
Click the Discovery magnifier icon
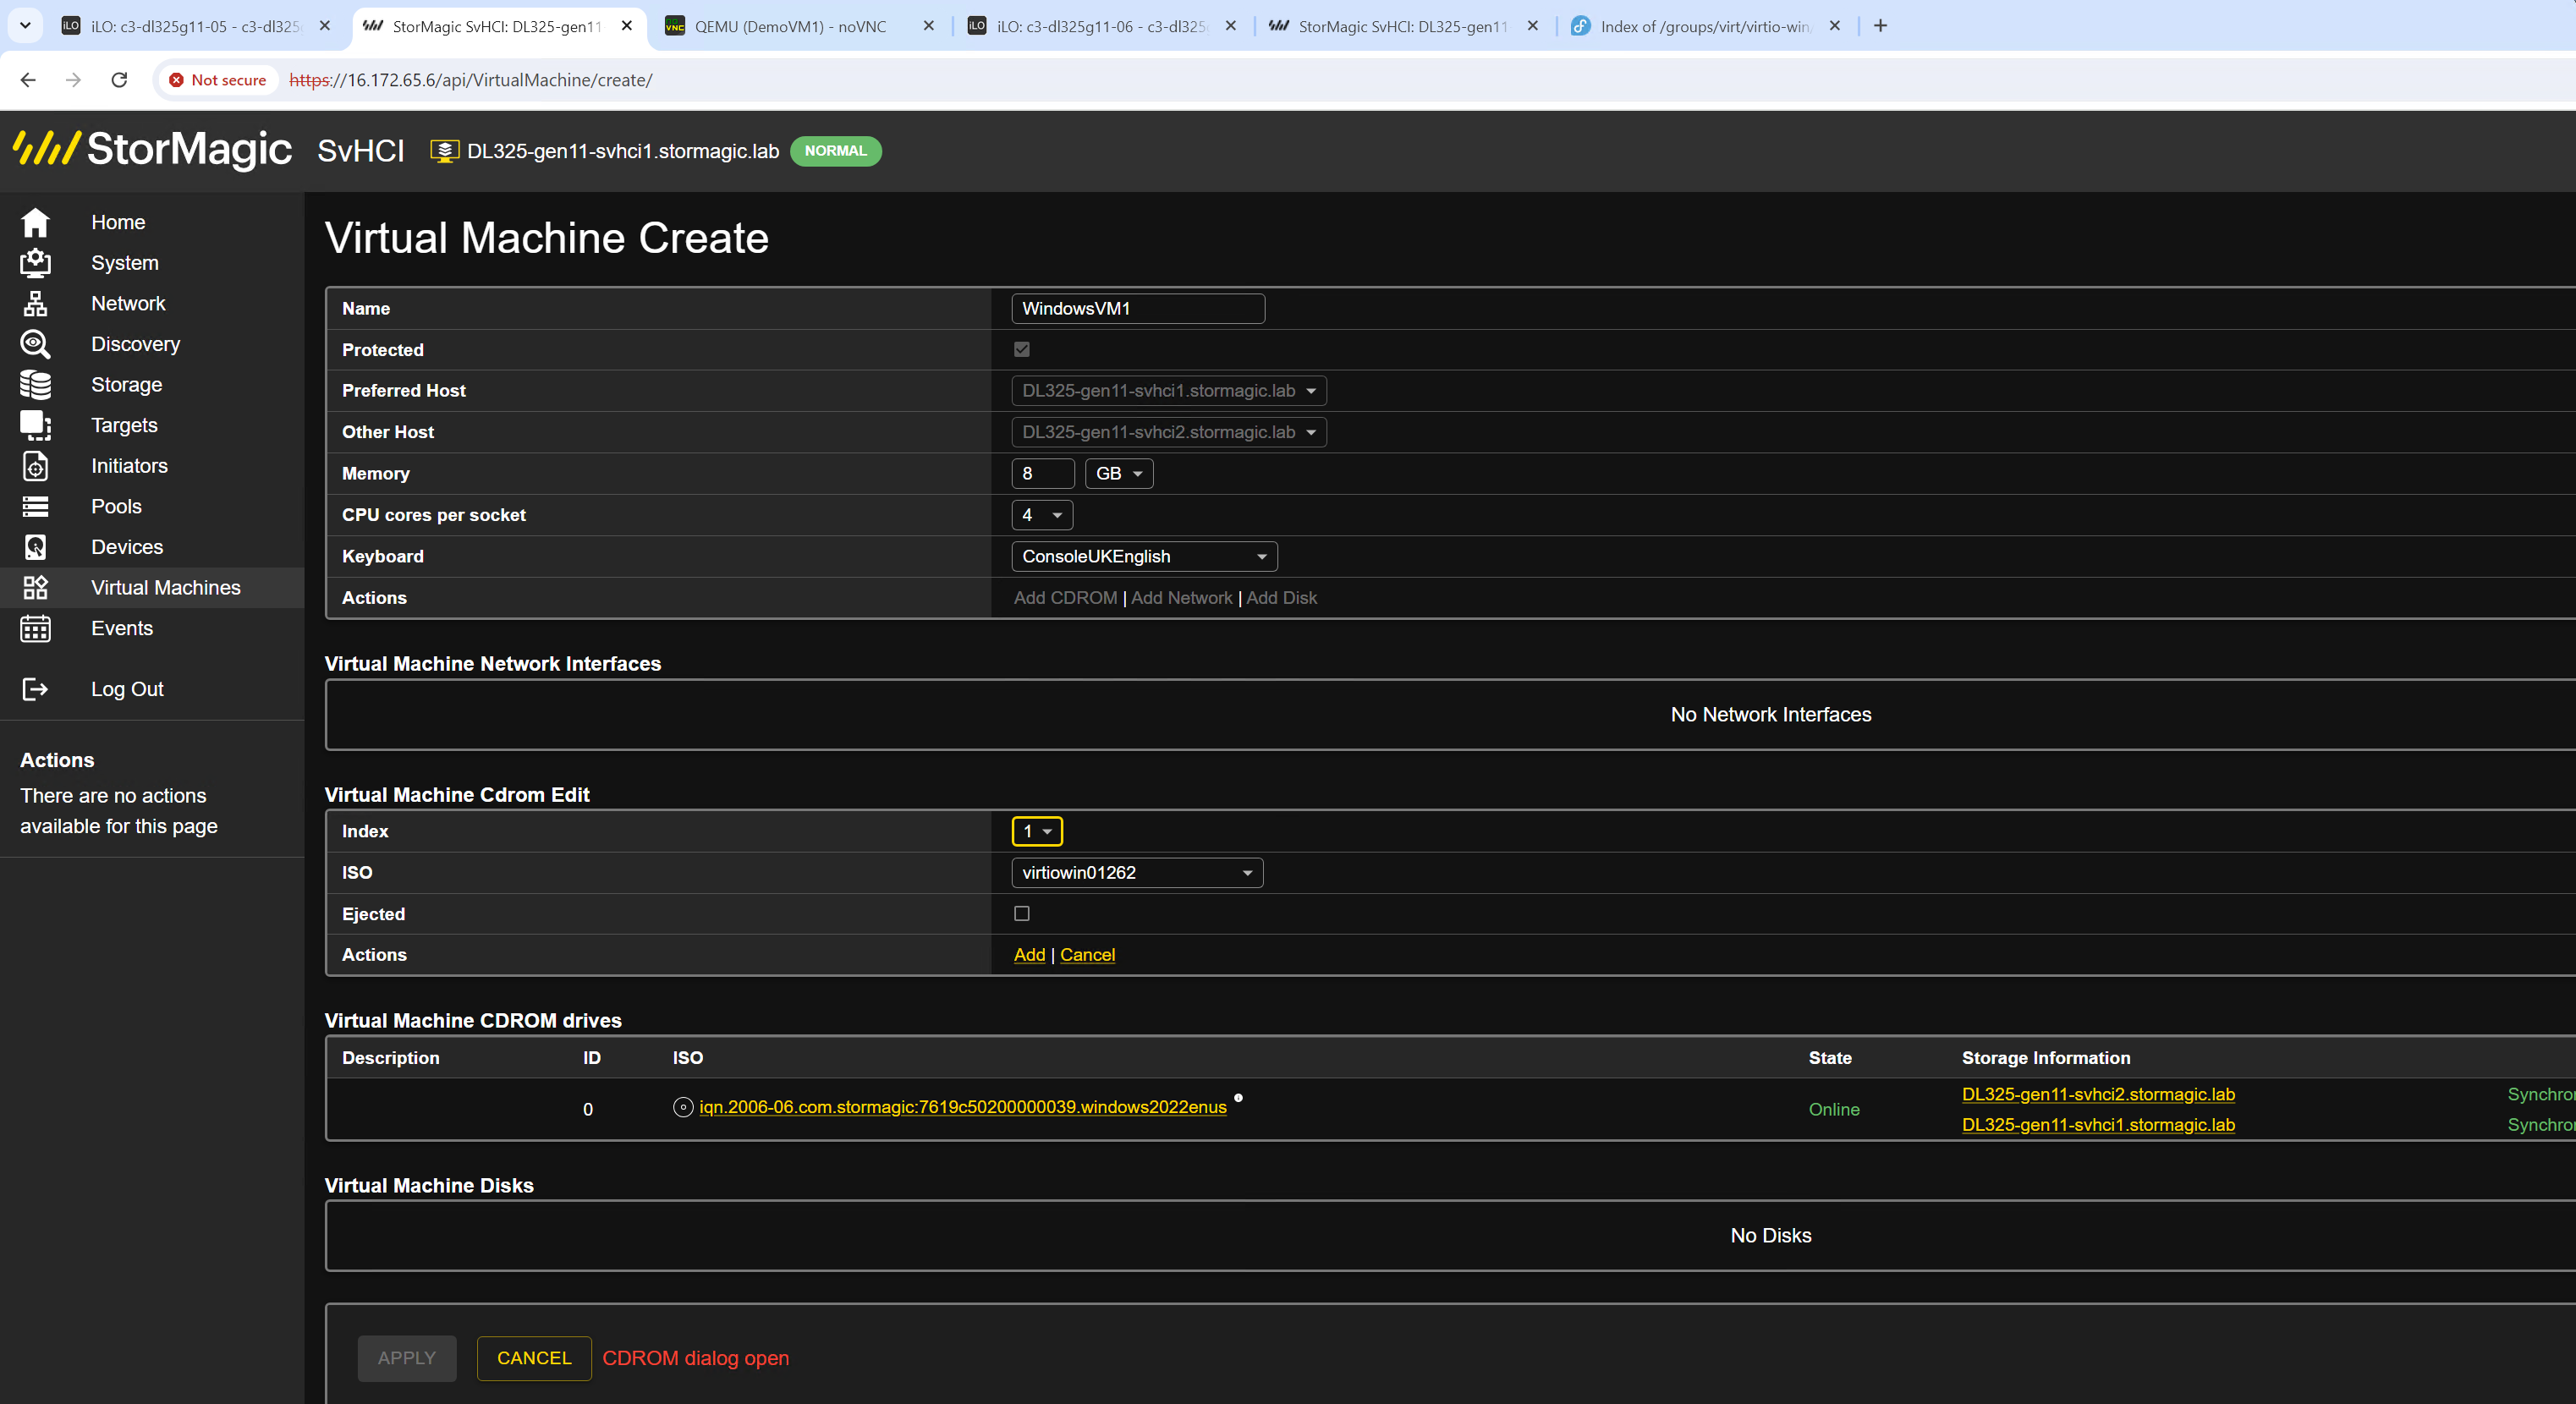coord(35,344)
